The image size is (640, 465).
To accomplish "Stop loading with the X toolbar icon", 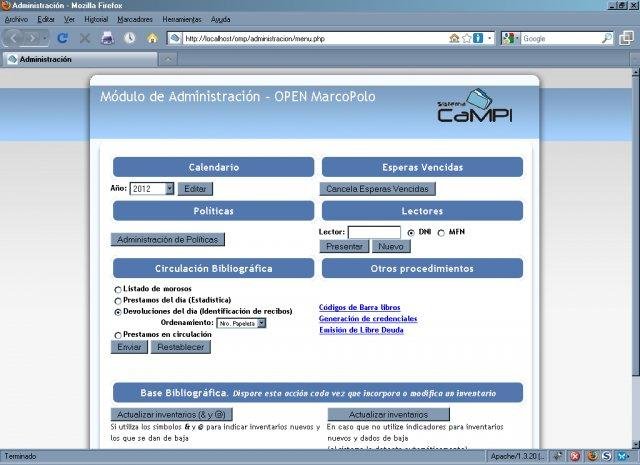I will click(x=85, y=38).
